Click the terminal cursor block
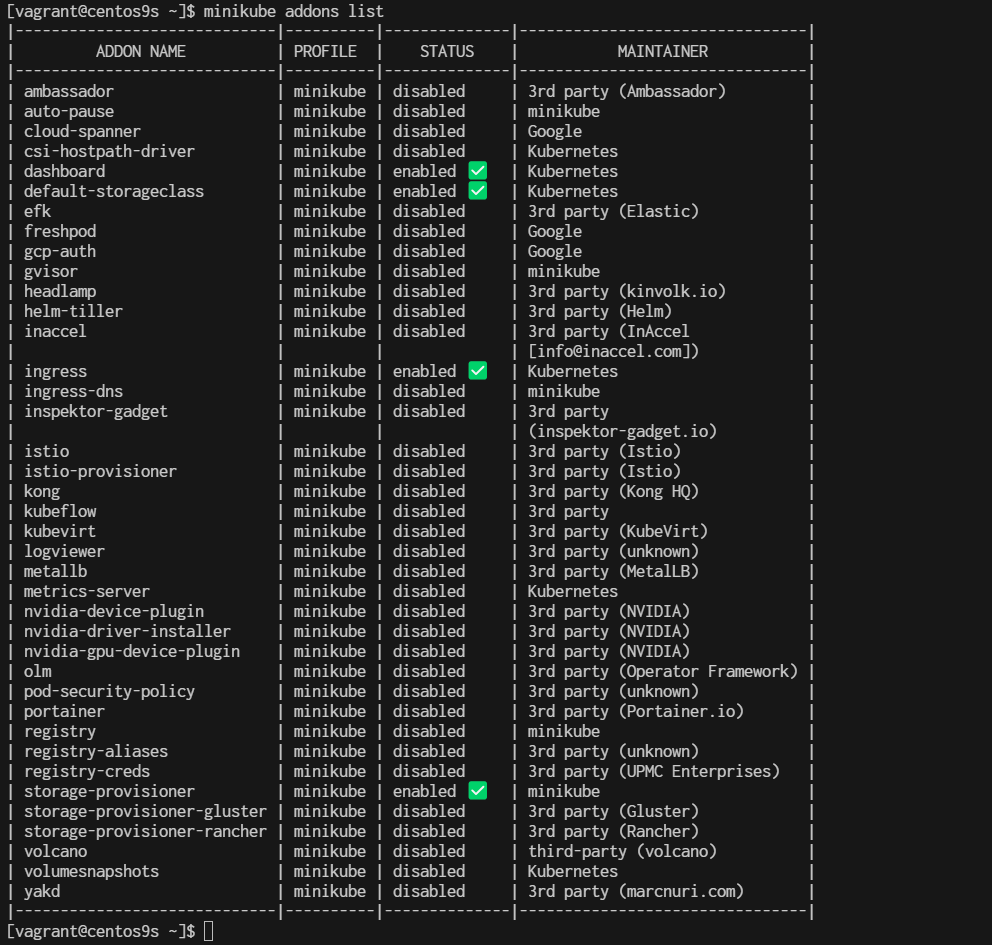992x945 pixels. [x=208, y=930]
